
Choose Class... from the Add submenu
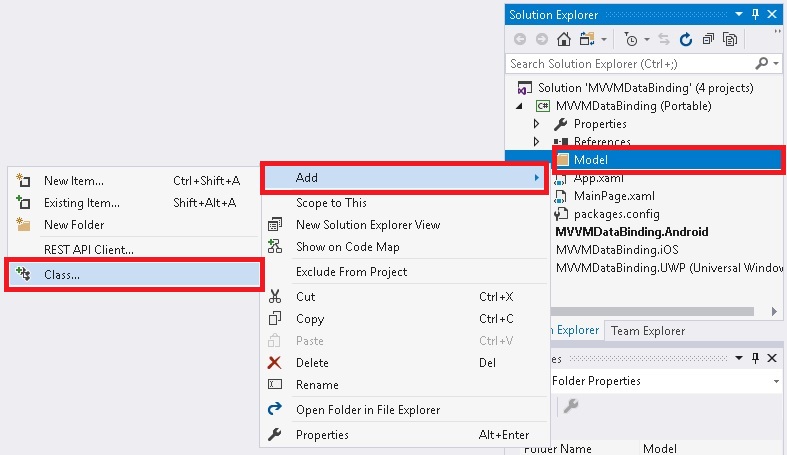62,274
